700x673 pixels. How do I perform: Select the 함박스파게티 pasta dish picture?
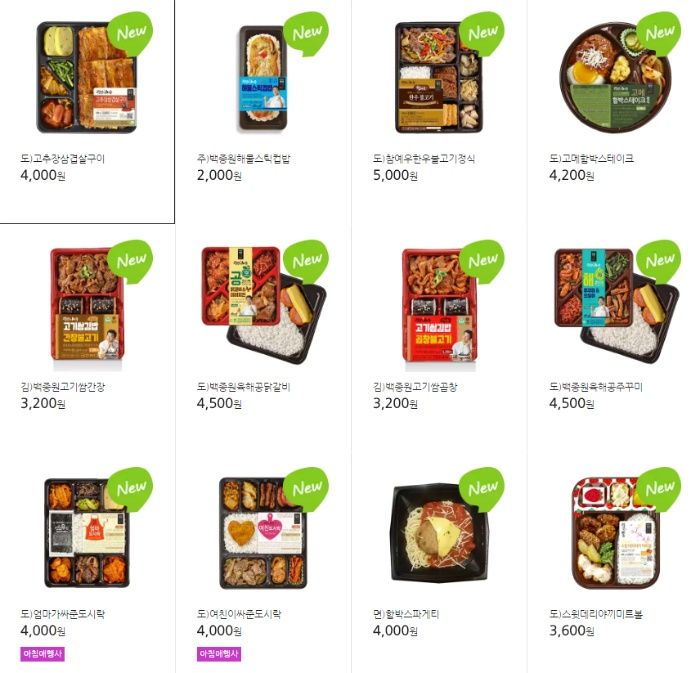440,533
